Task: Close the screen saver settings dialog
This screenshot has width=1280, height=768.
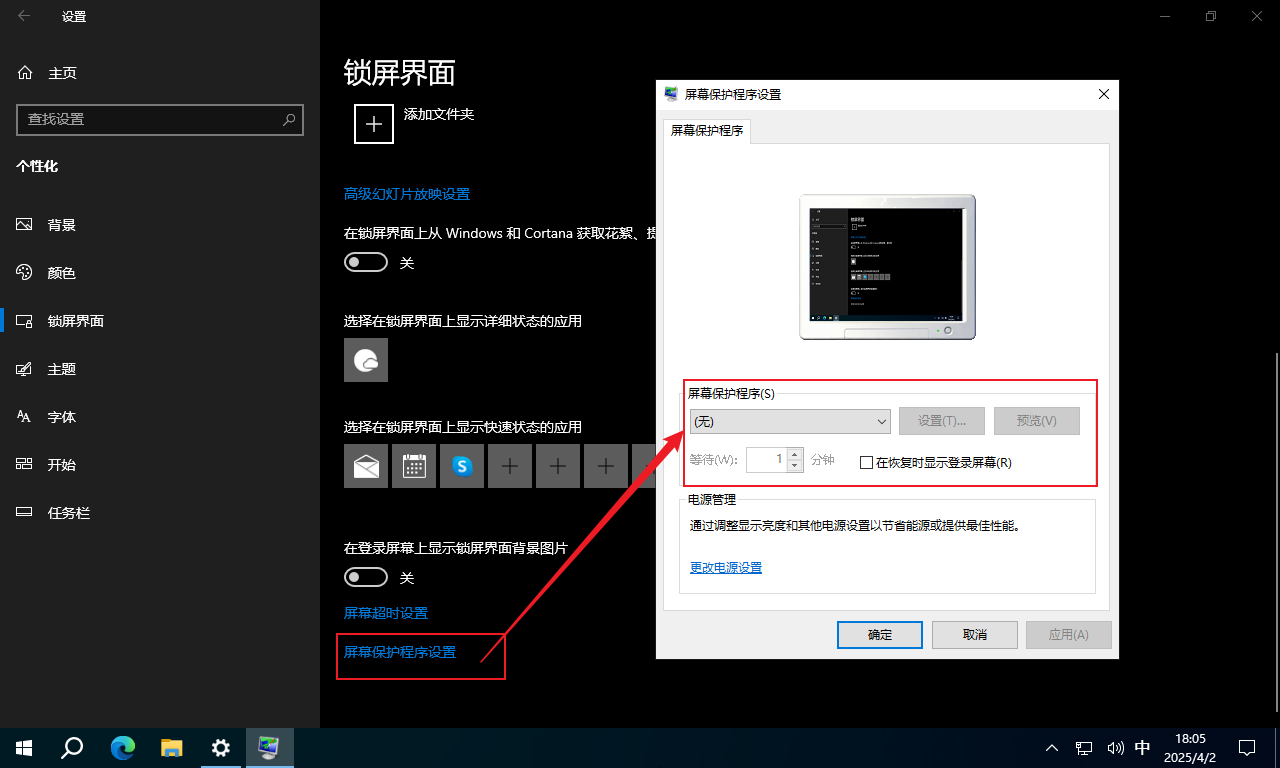Action: tap(1104, 94)
